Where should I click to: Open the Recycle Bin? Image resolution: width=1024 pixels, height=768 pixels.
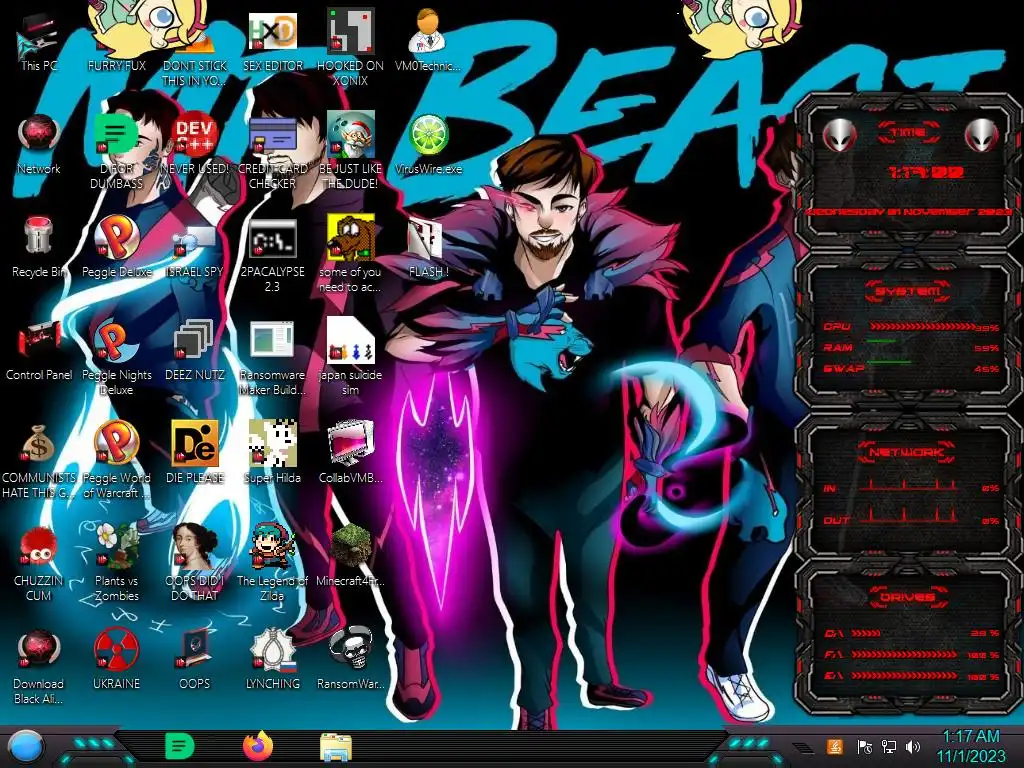[39, 247]
